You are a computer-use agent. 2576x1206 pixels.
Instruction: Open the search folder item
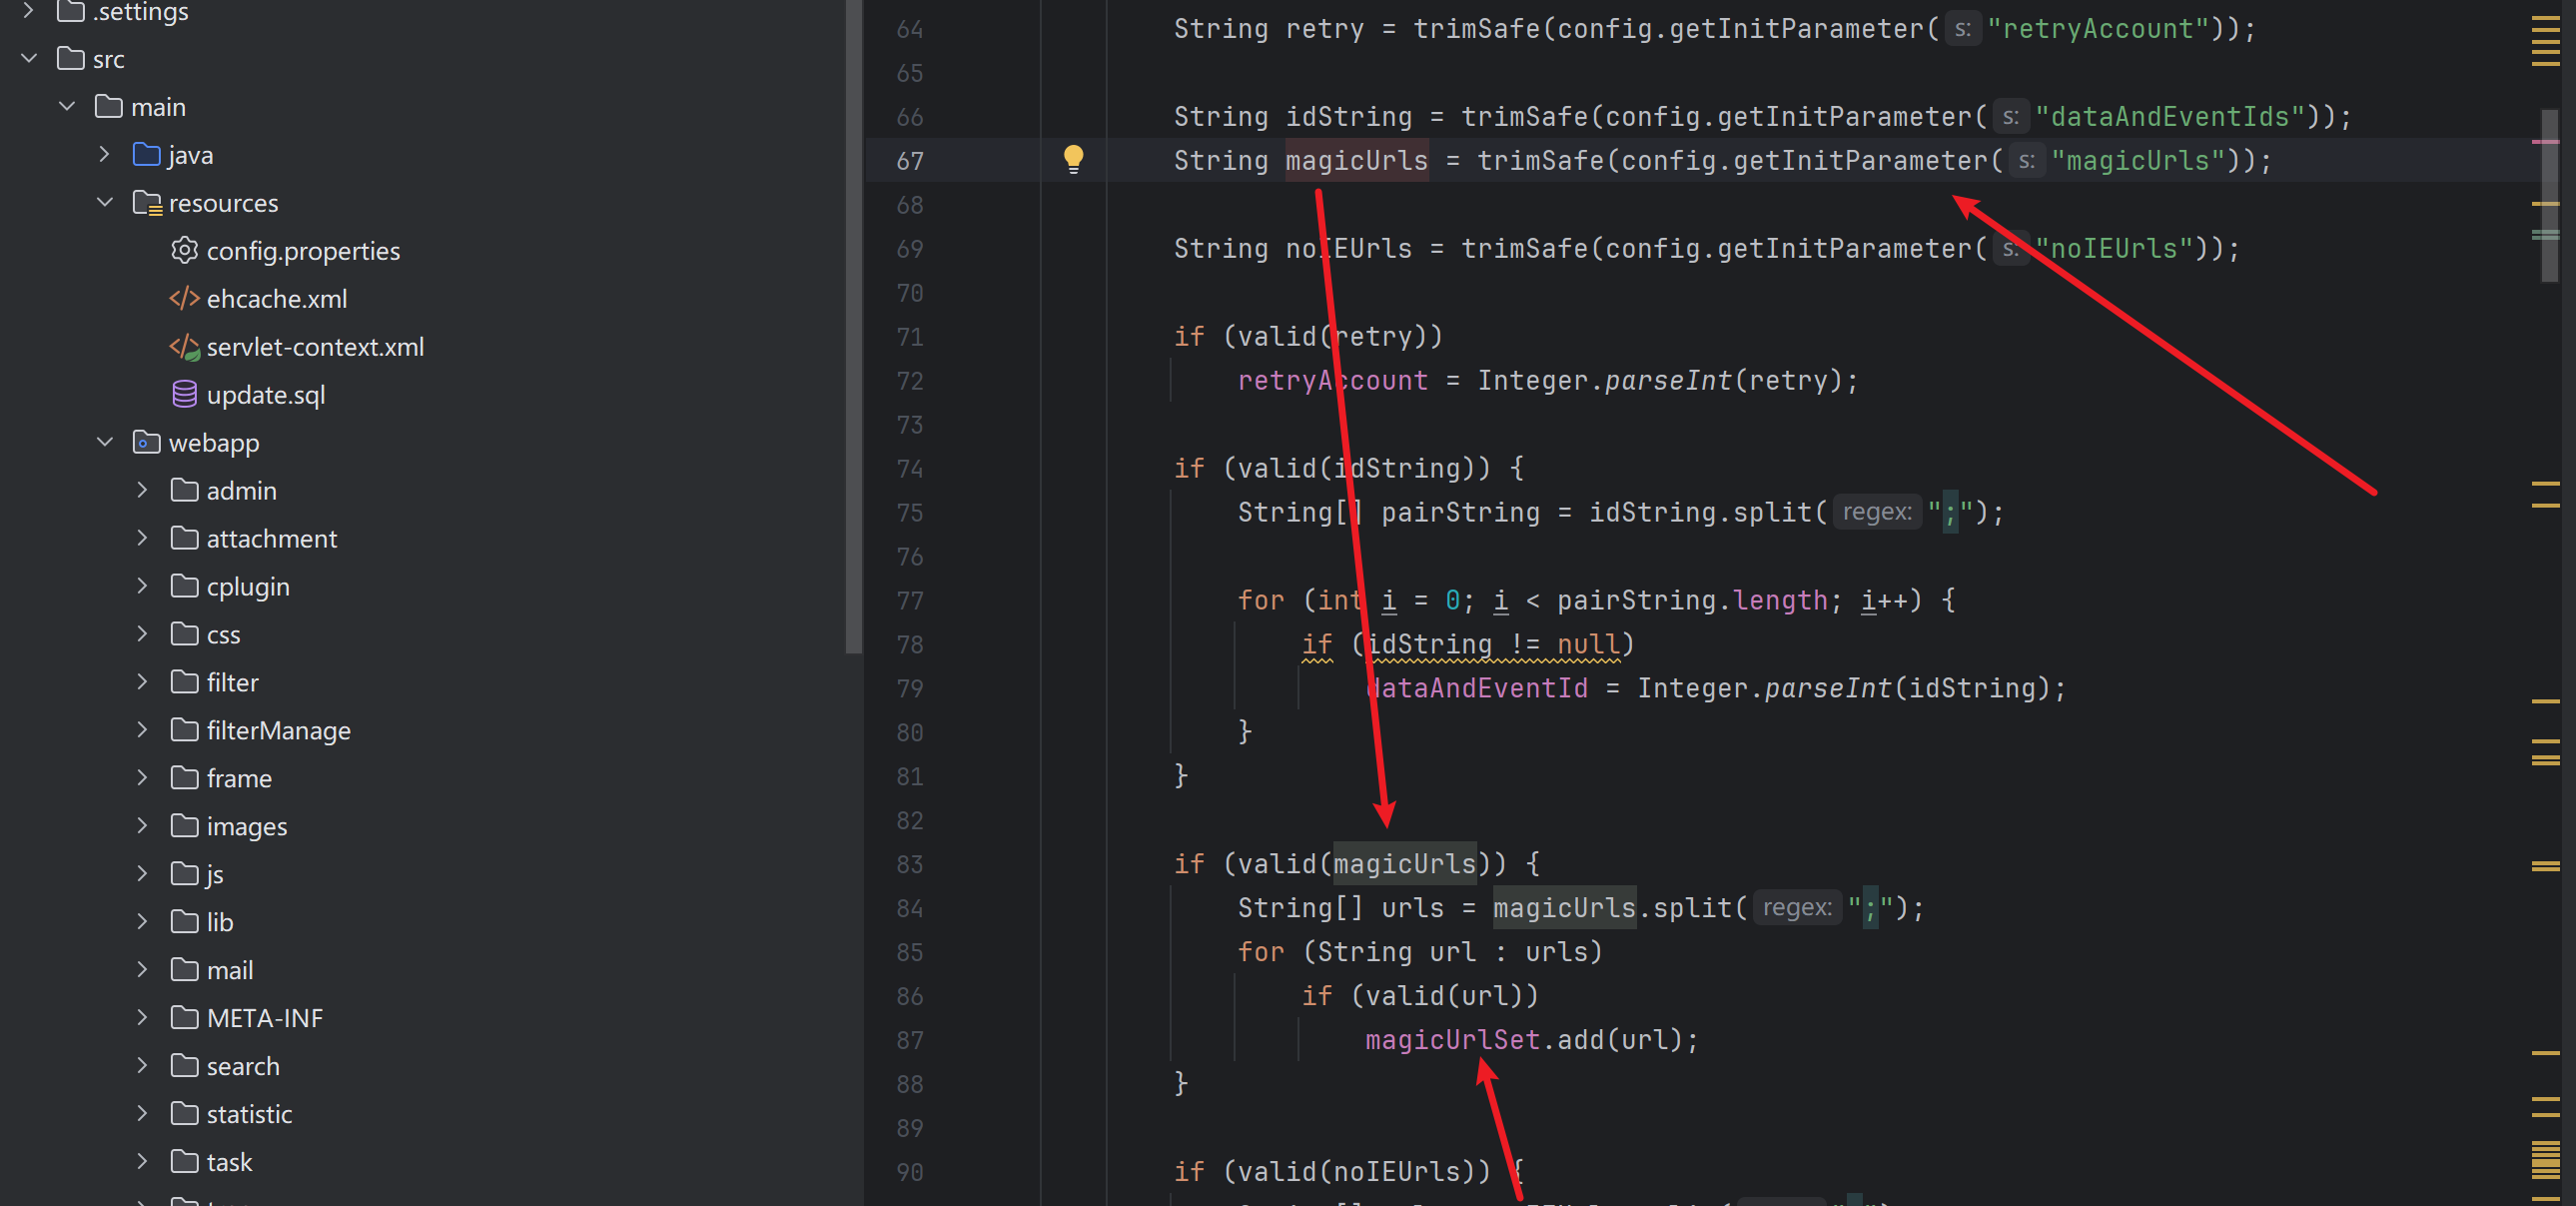pyautogui.click(x=242, y=1066)
